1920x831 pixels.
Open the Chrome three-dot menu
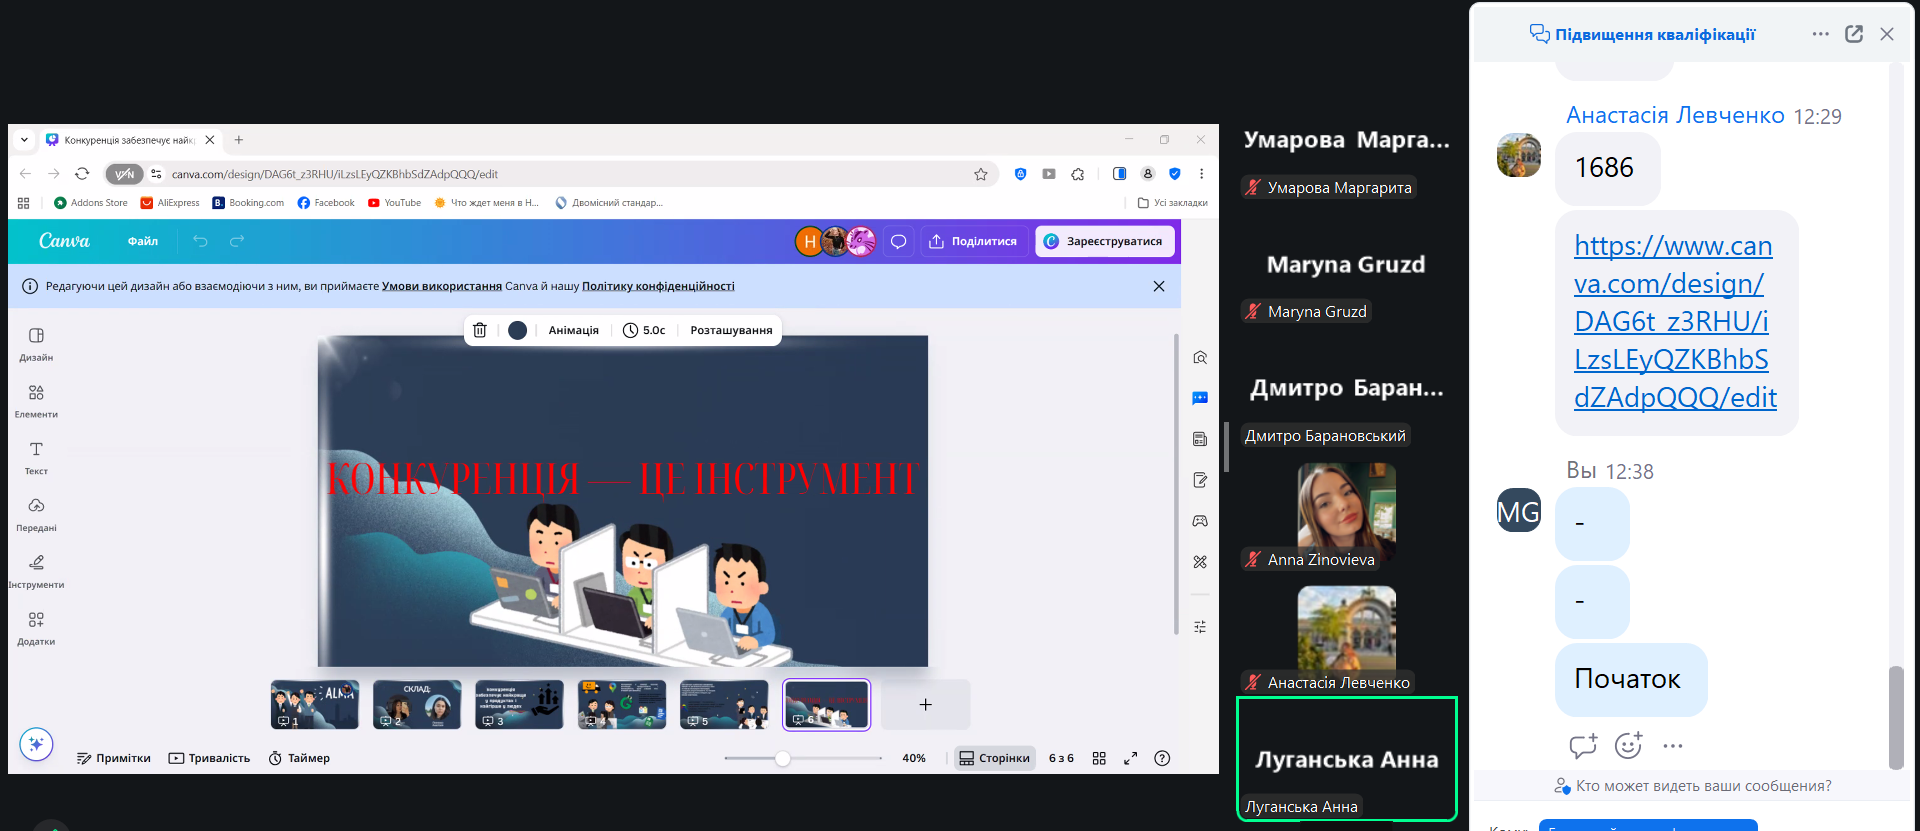[x=1201, y=174]
